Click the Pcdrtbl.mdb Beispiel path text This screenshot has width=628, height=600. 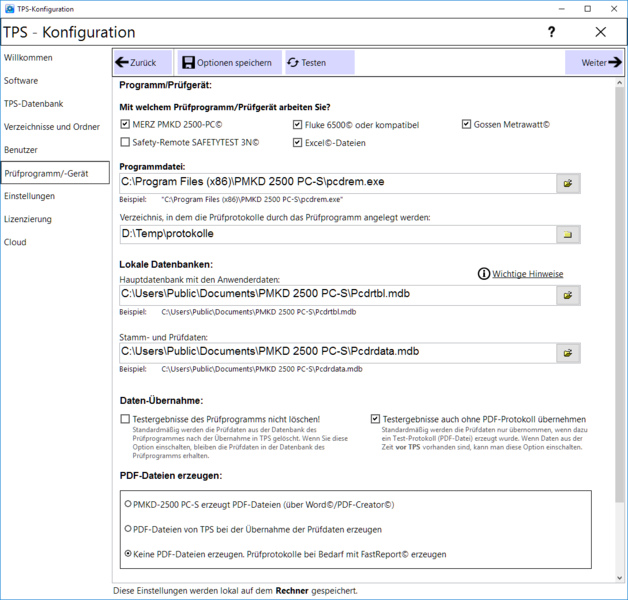(259, 312)
